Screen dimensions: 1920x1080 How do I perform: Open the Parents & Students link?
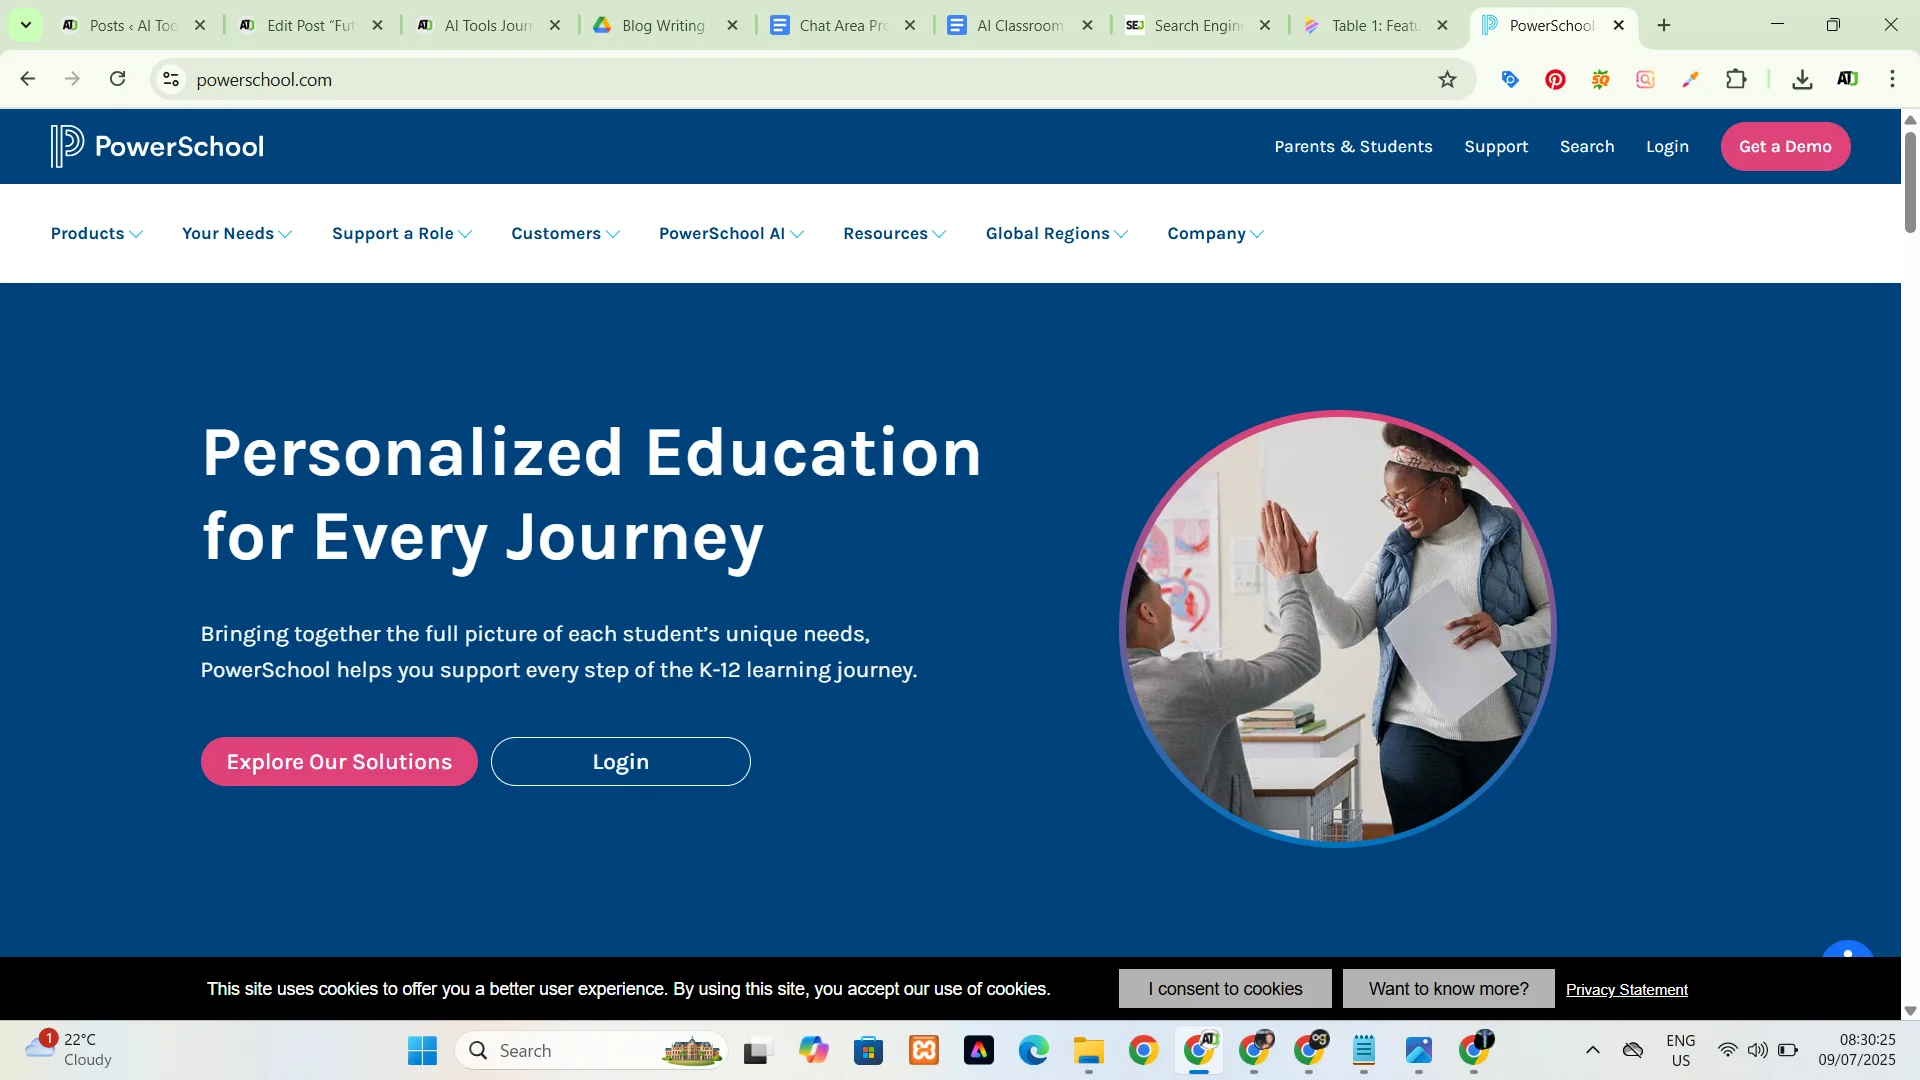1353,146
